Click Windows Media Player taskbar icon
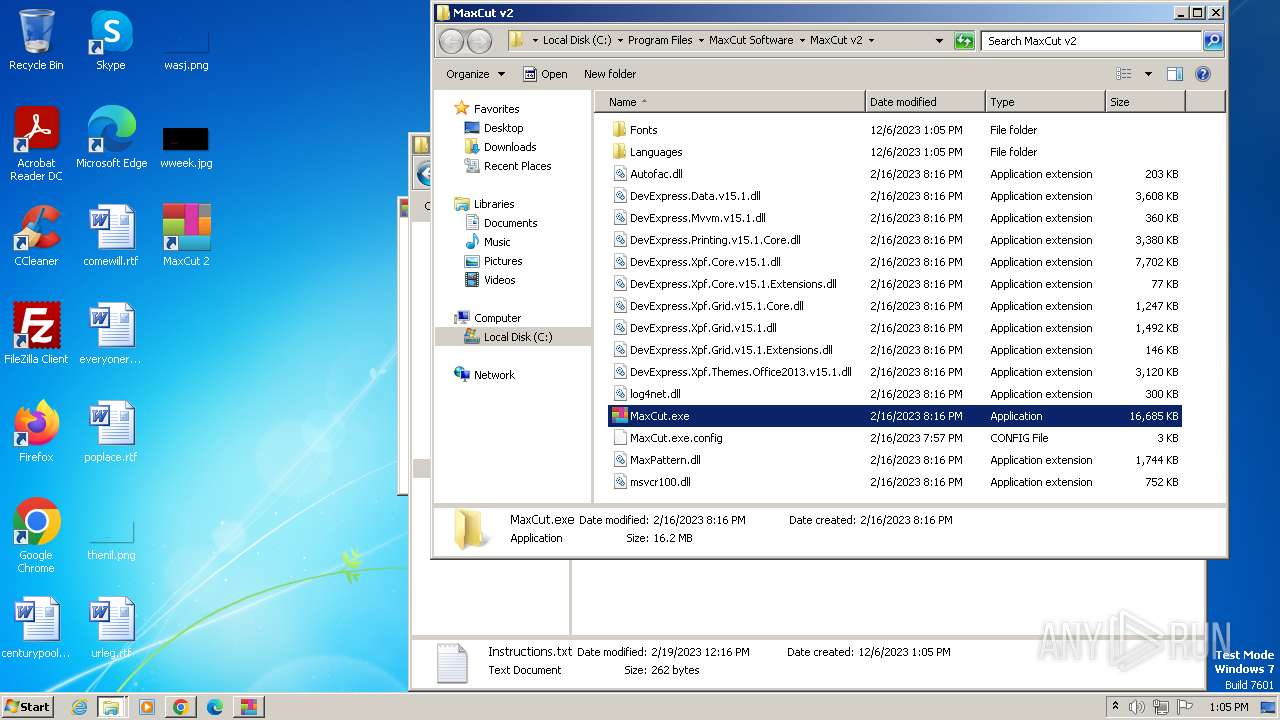Screen dimensions: 1280x720 point(147,707)
